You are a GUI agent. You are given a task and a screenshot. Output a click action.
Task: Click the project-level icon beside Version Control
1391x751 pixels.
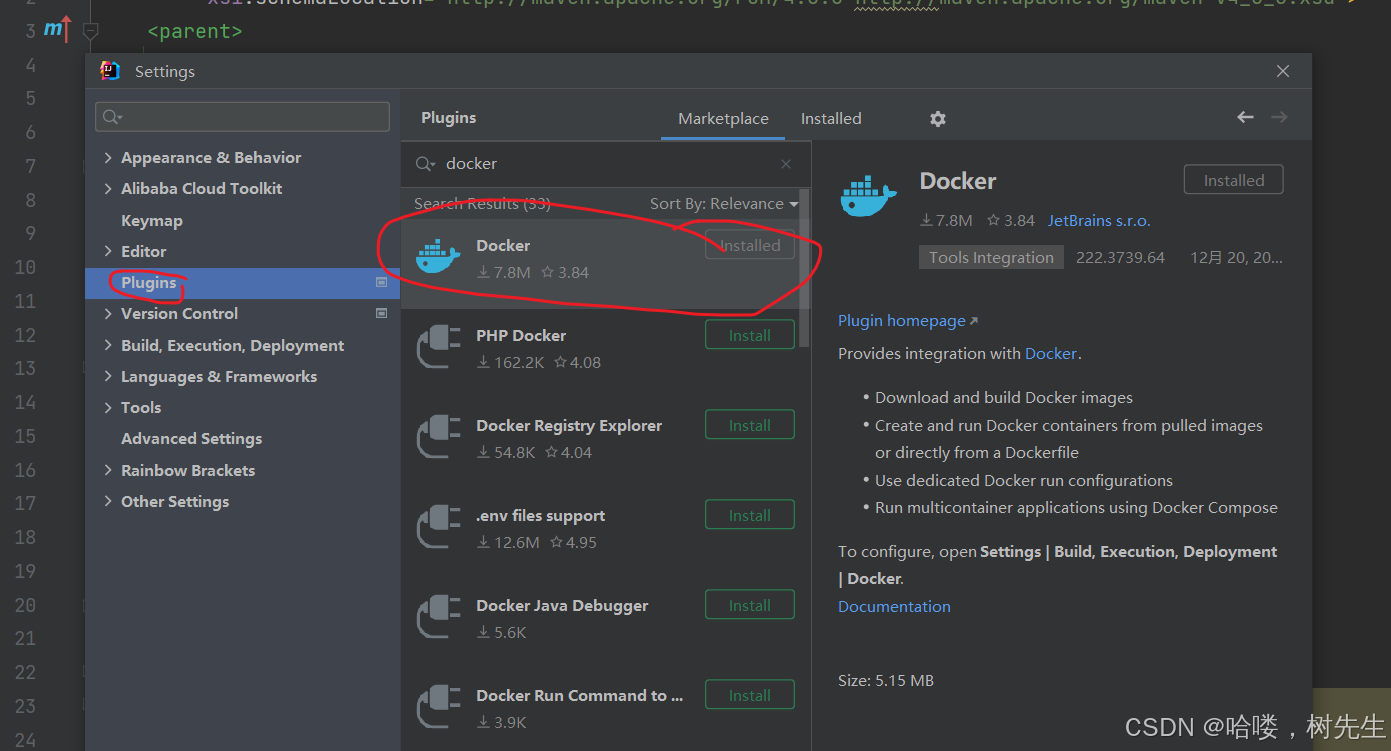tap(381, 314)
